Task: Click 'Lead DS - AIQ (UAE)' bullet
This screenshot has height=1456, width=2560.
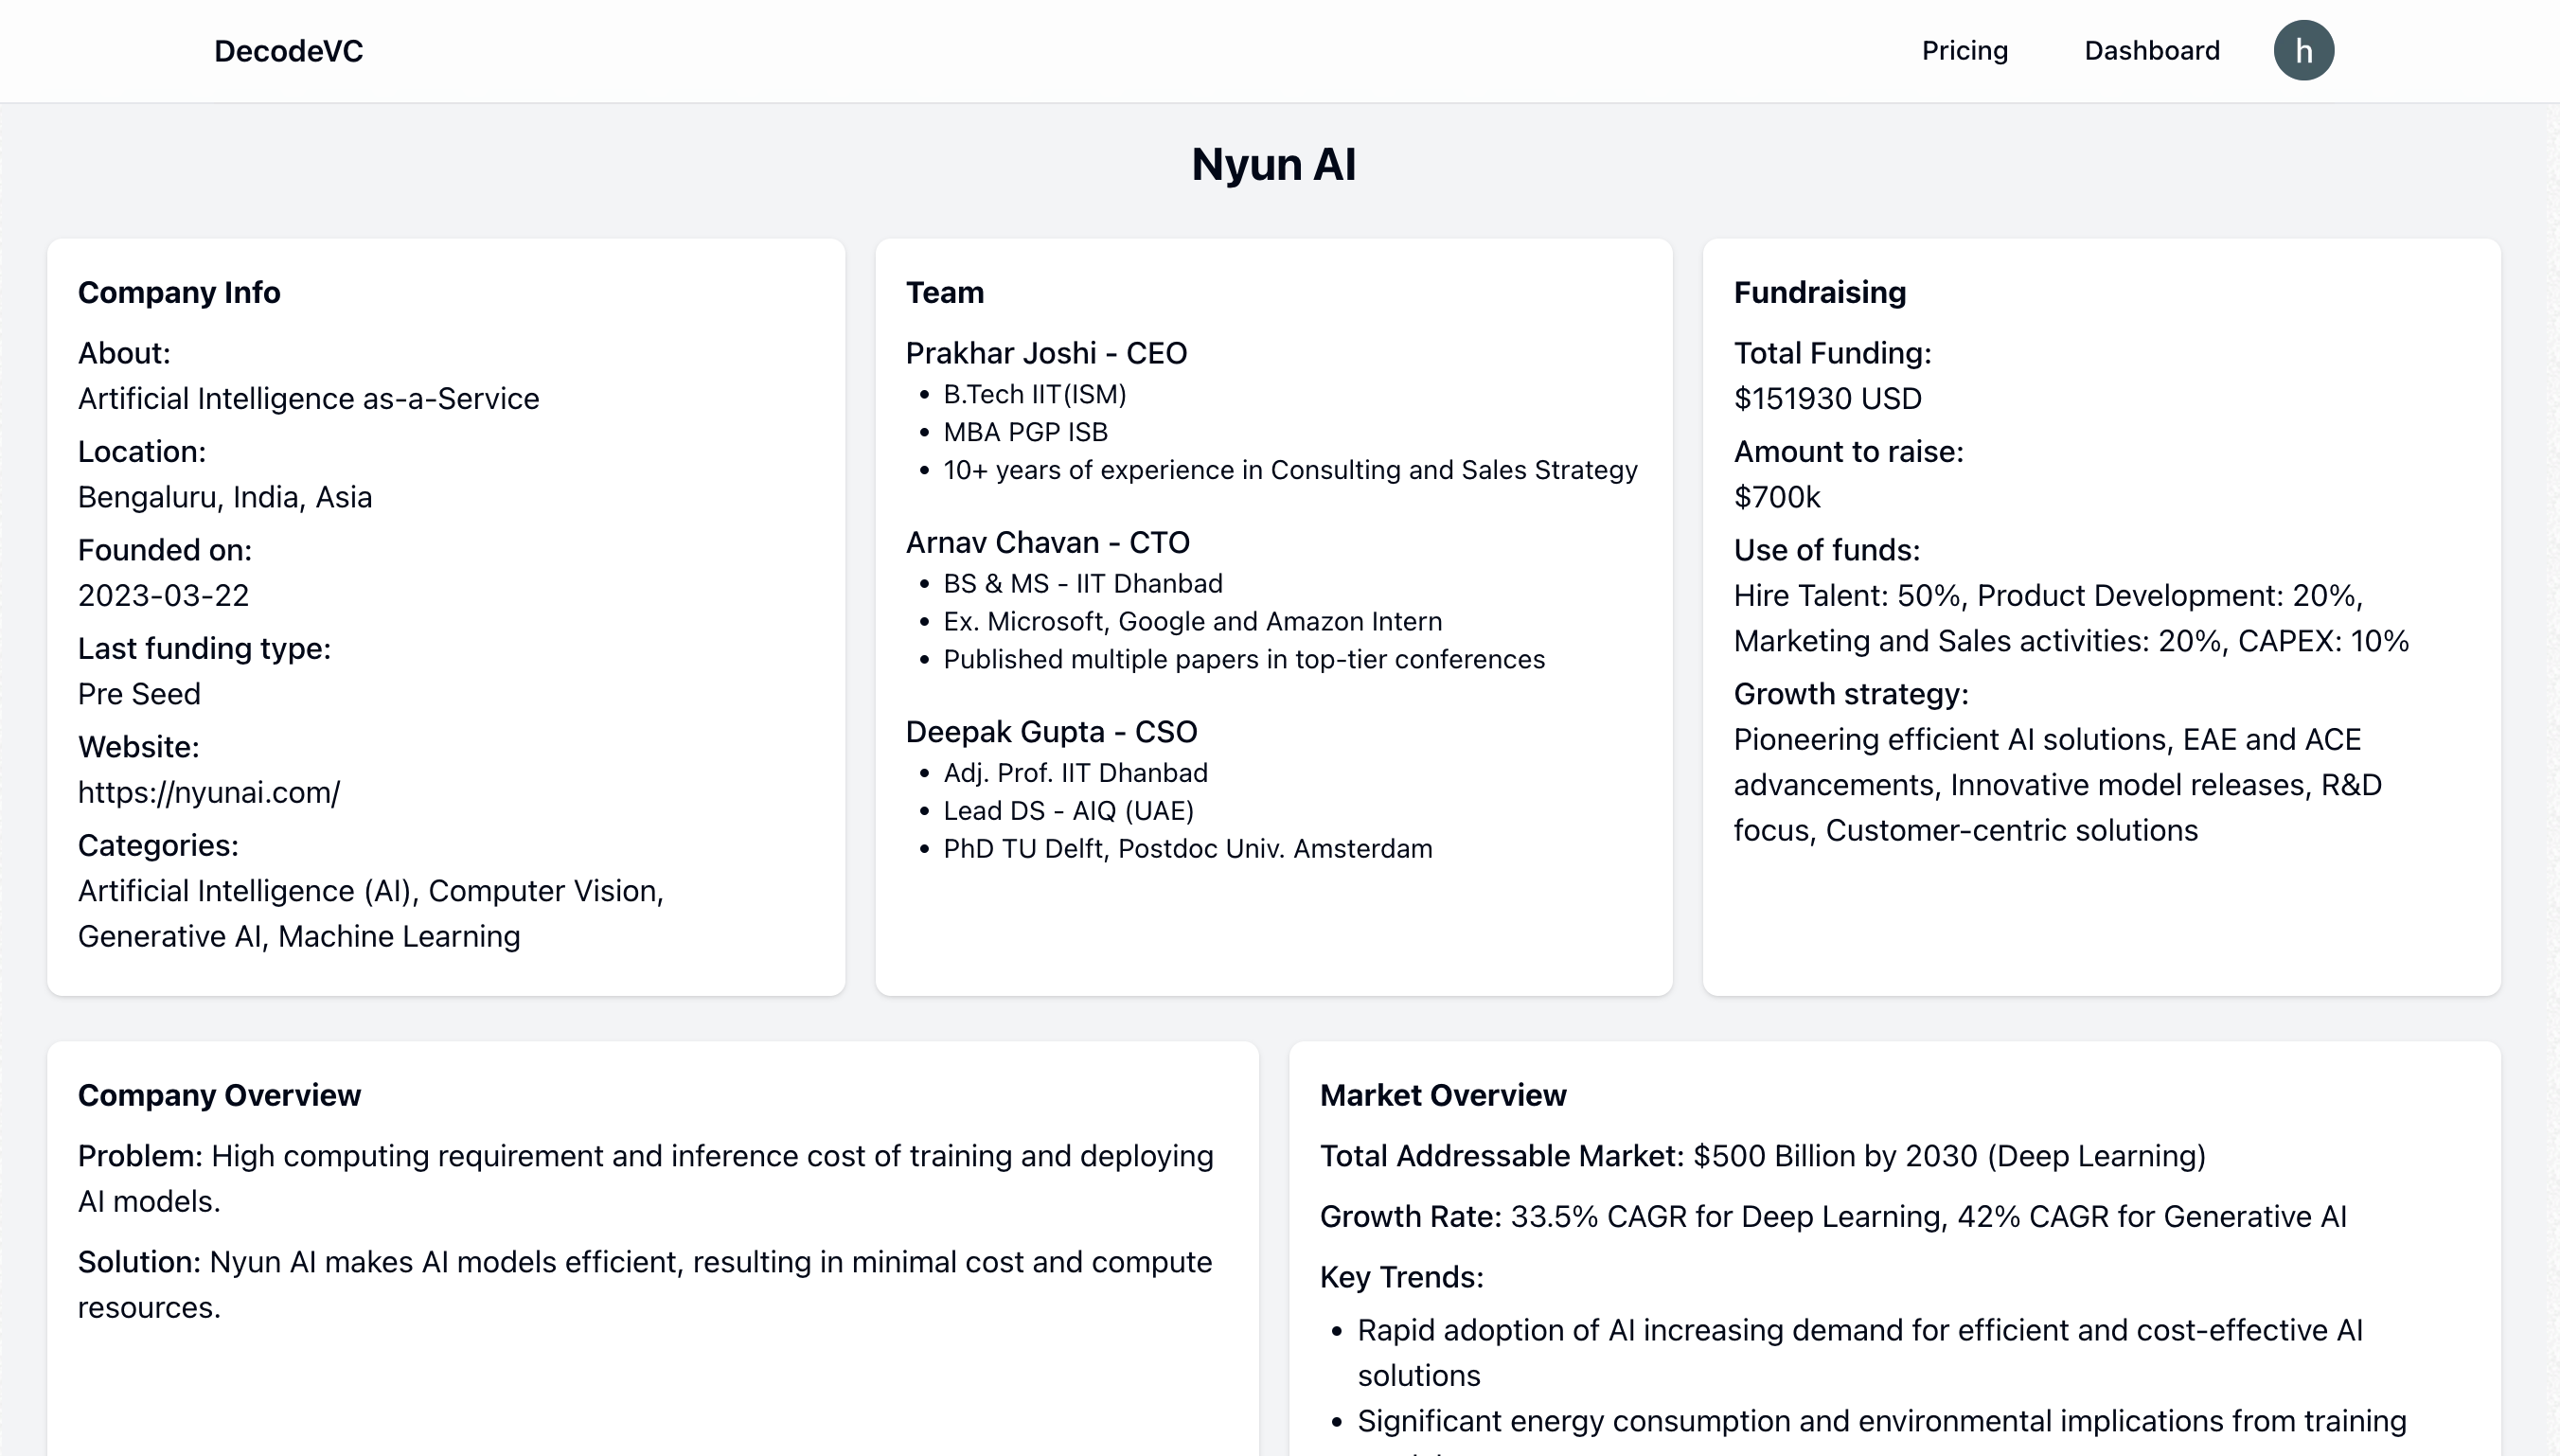Action: coord(1068,811)
